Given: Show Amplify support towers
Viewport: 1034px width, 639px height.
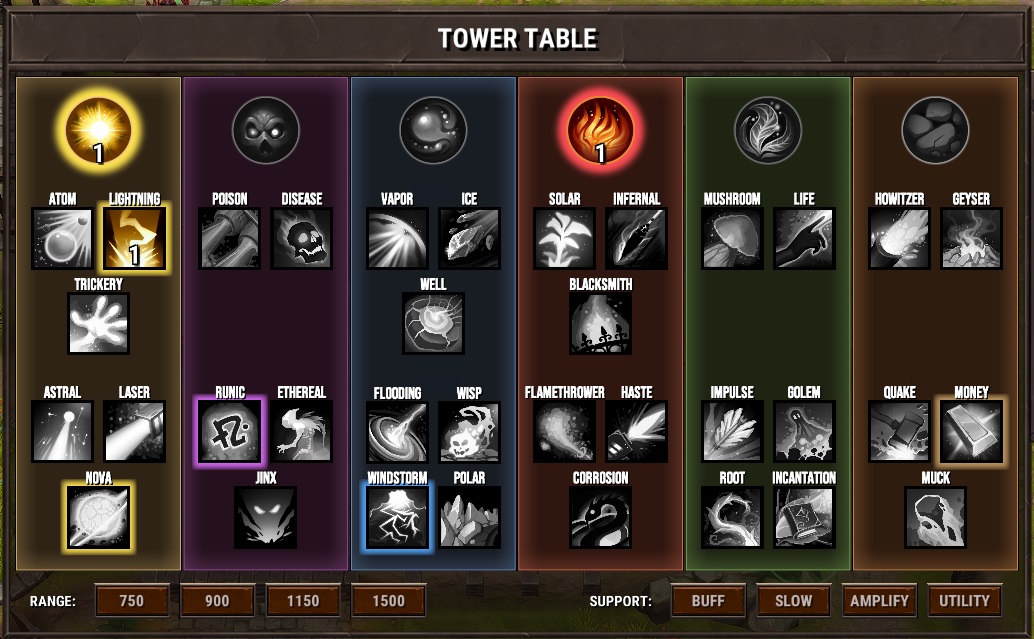Looking at the screenshot, I should click(x=879, y=601).
